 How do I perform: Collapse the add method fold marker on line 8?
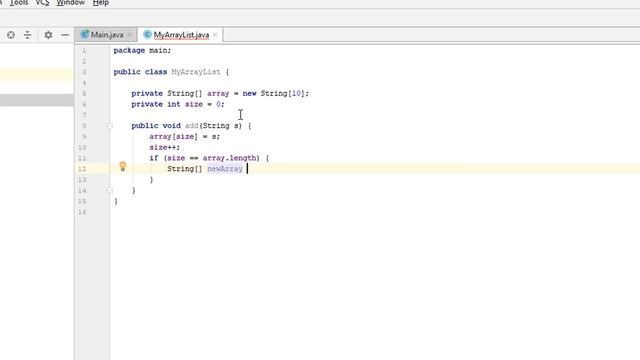(109, 126)
